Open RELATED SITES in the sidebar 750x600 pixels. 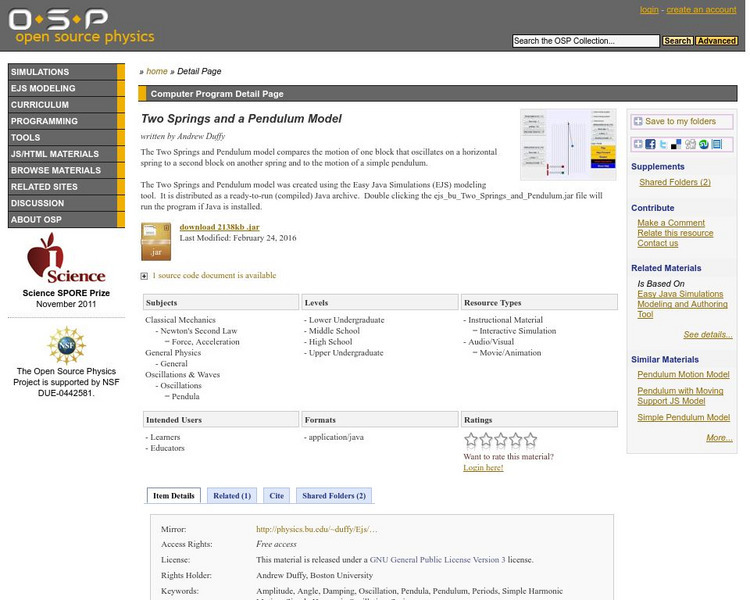pos(66,187)
